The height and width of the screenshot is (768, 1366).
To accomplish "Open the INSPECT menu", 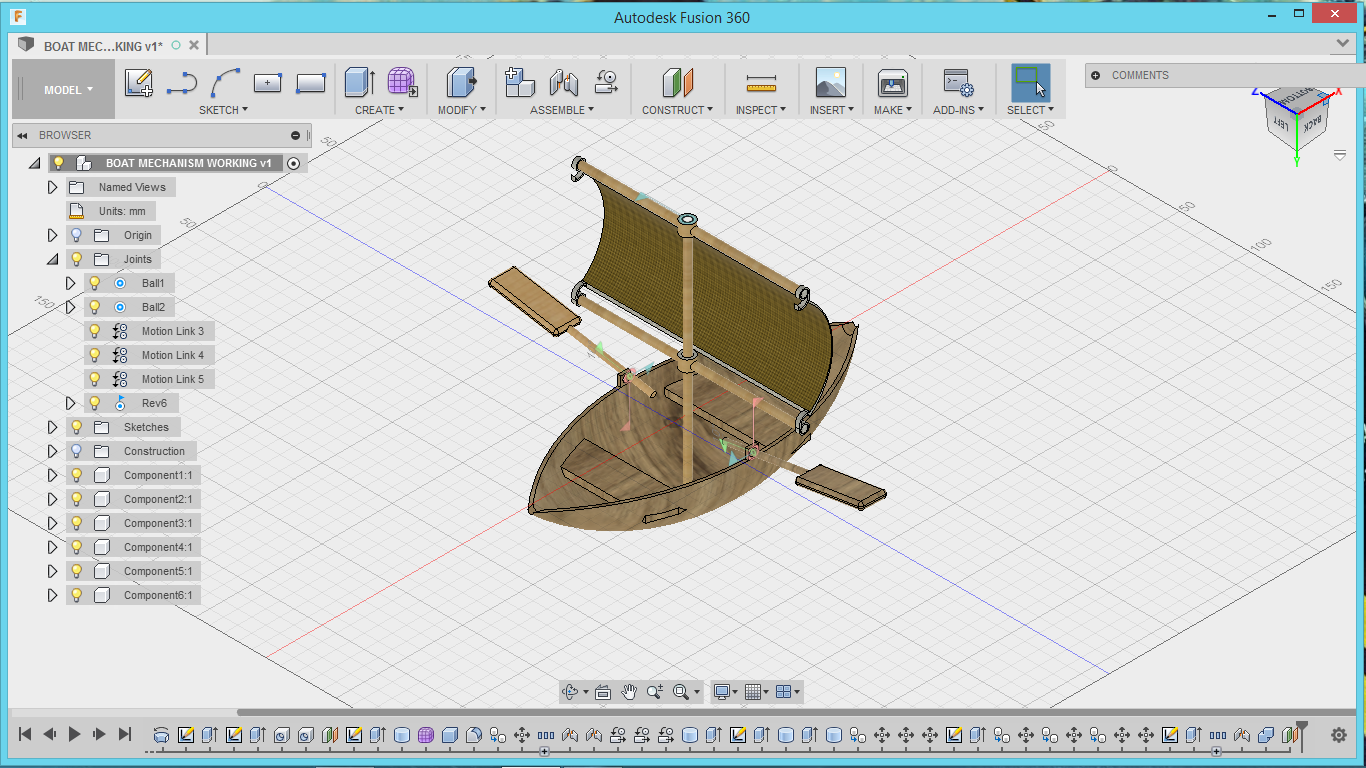I will click(x=760, y=110).
